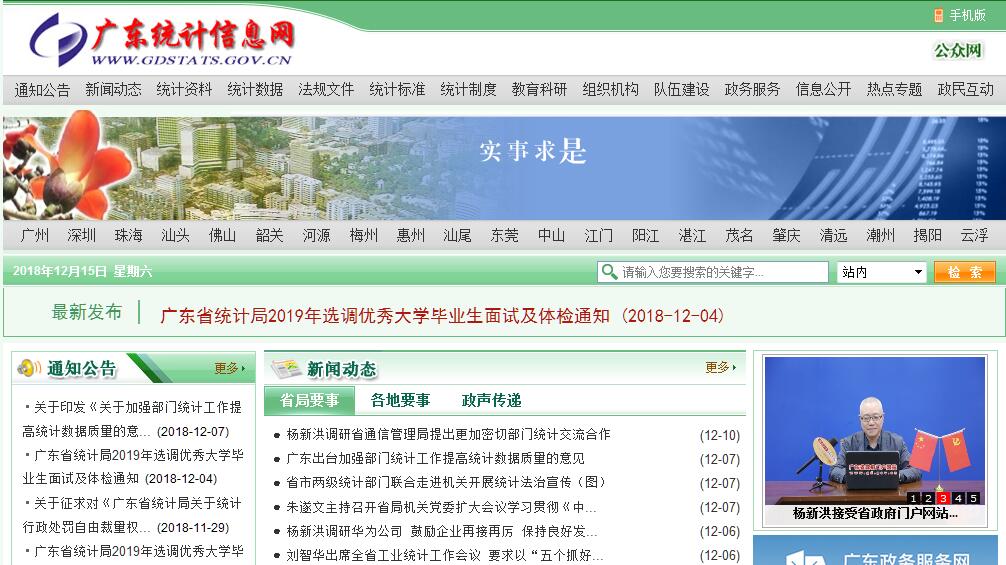Open news 朱遂文主持召开省局机关党委
Viewport: 1006px width, 565px height.
(441, 507)
